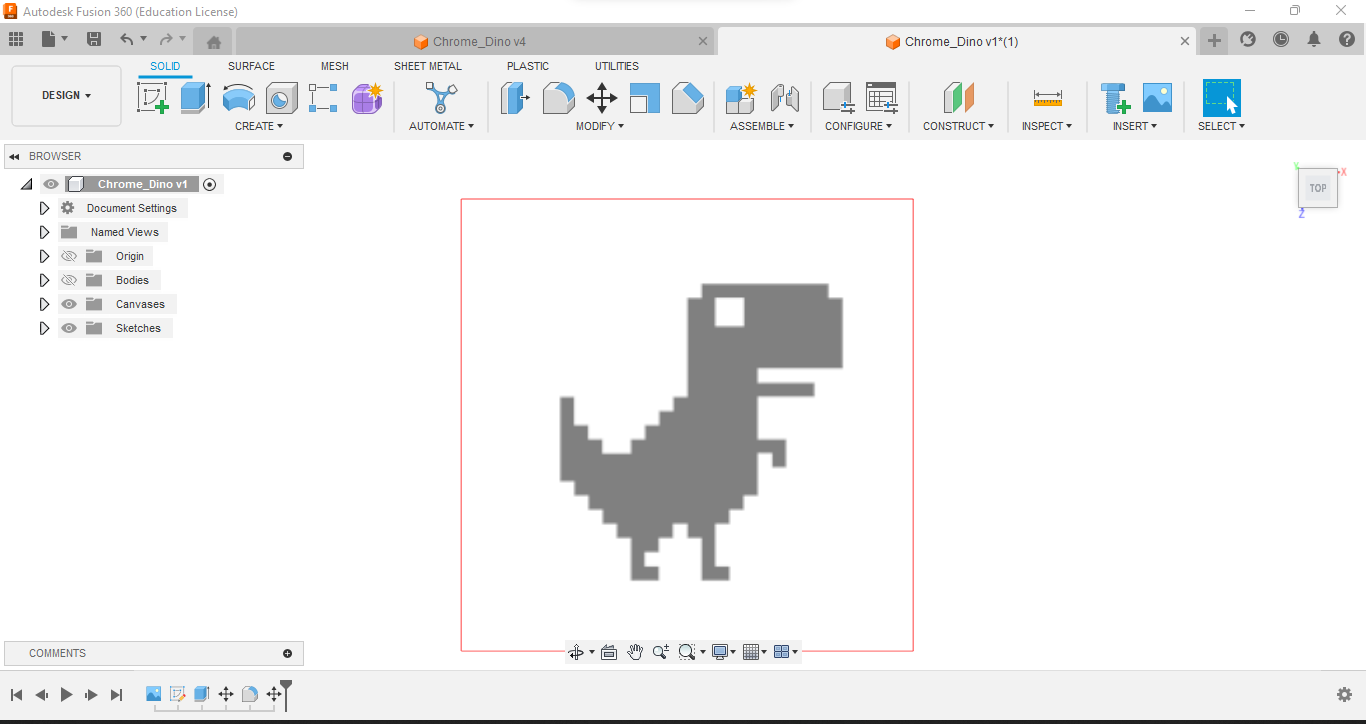Viewport: 1366px width, 724px height.
Task: Toggle visibility of Chrome_Dino v1 component
Action: coord(51,184)
